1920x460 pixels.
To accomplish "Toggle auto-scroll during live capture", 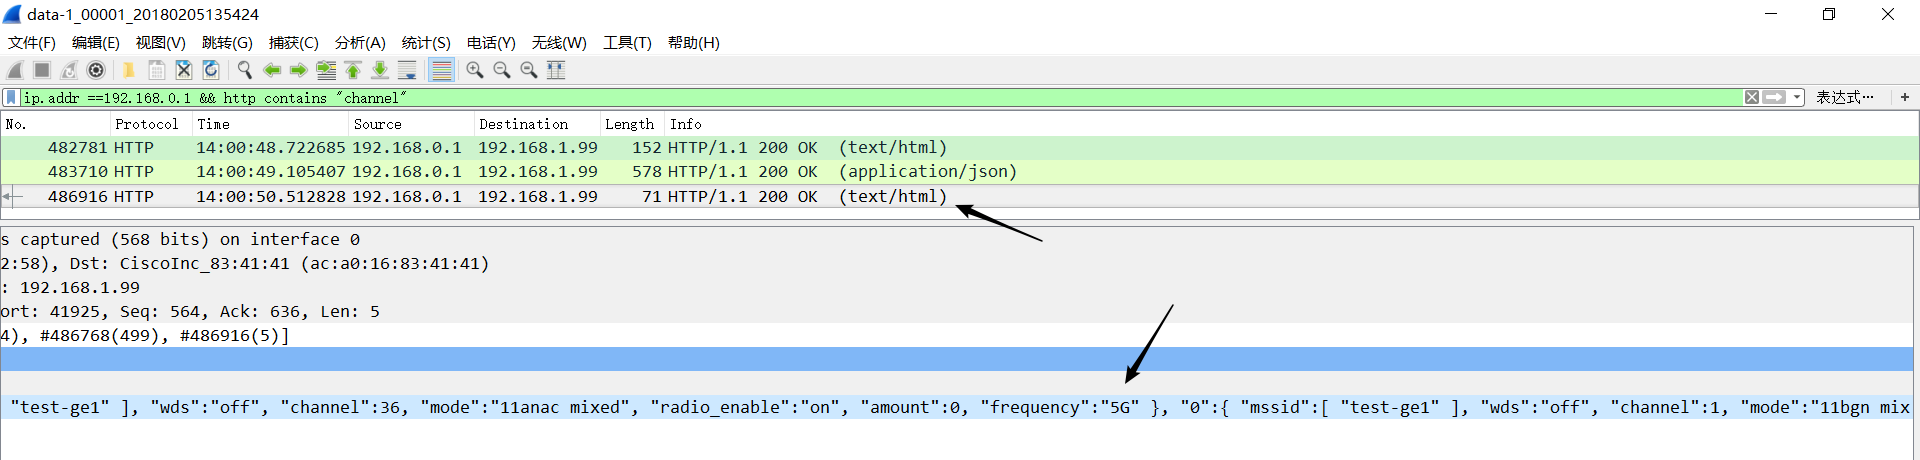I will tap(407, 70).
